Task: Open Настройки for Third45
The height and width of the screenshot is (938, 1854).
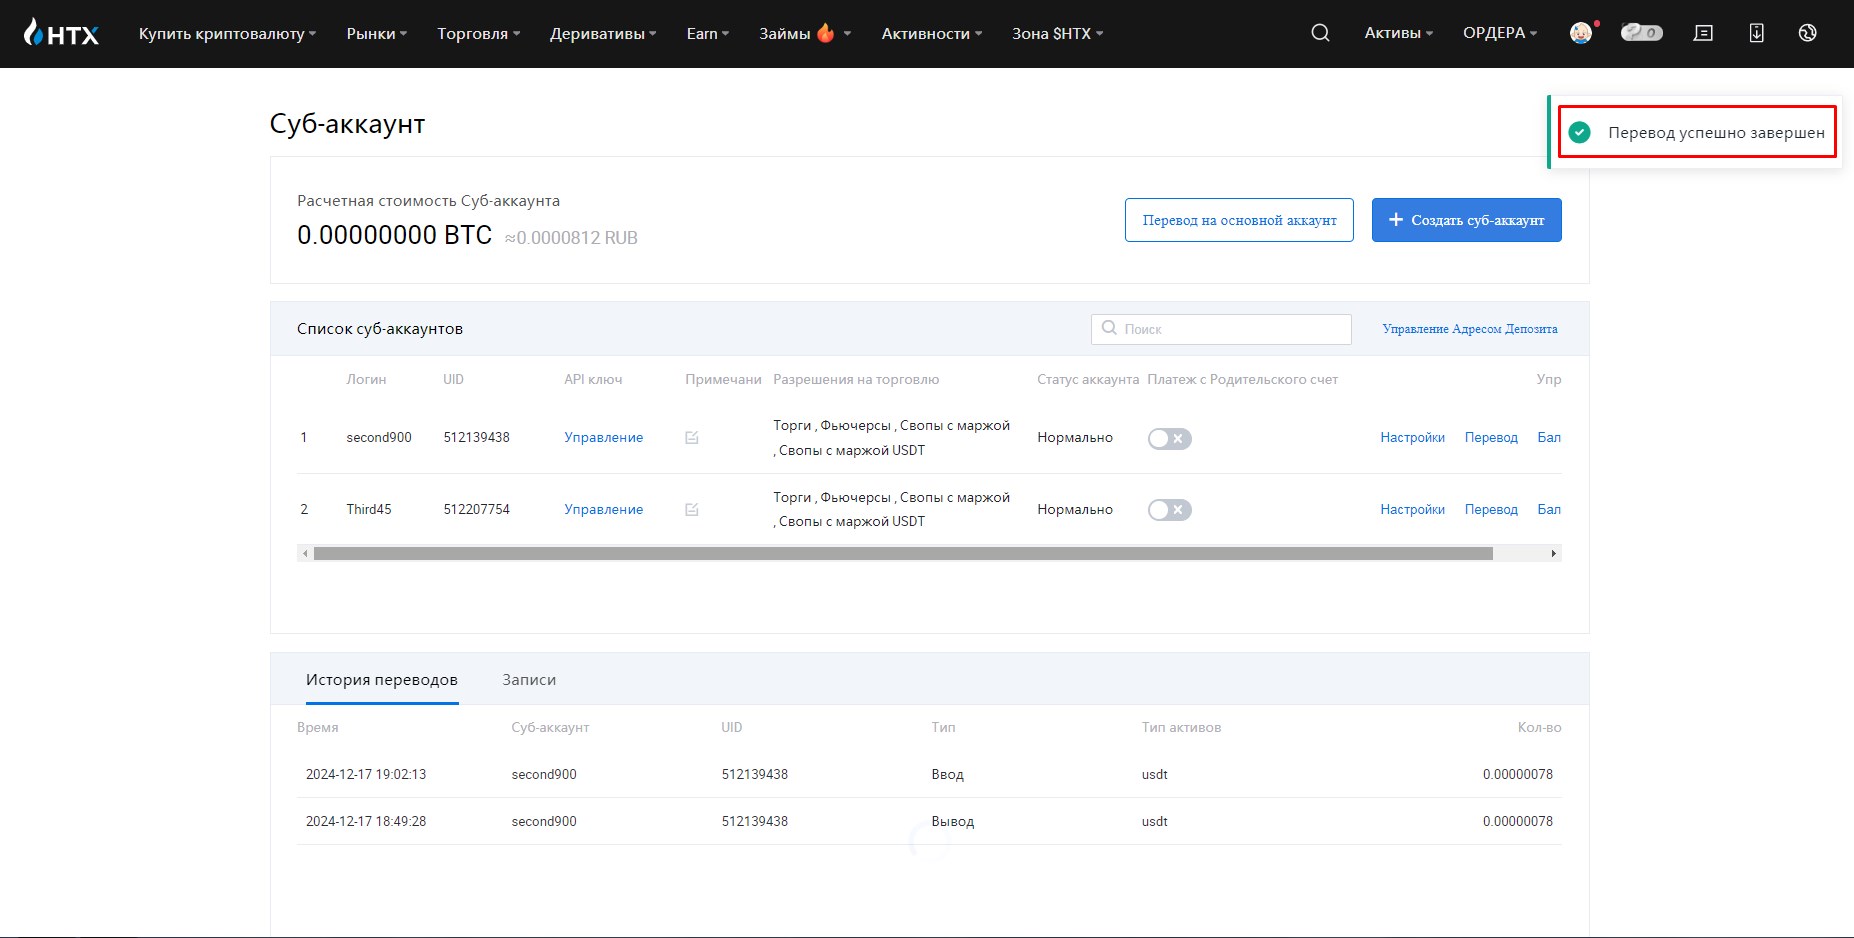Action: [x=1412, y=509]
